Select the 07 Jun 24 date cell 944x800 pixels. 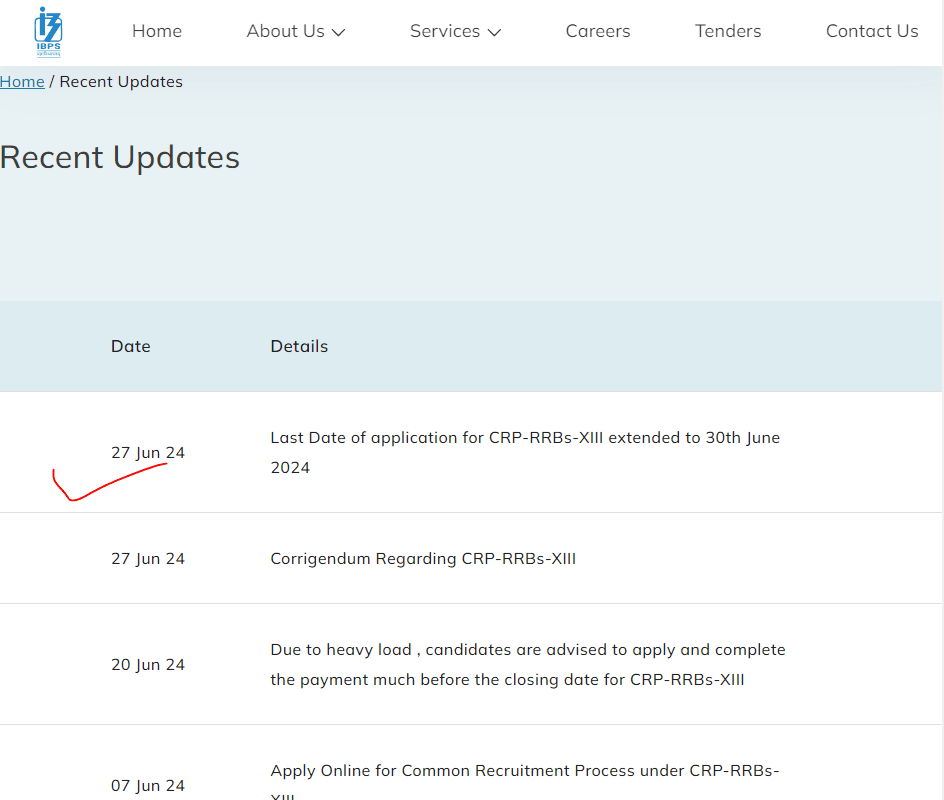148,785
